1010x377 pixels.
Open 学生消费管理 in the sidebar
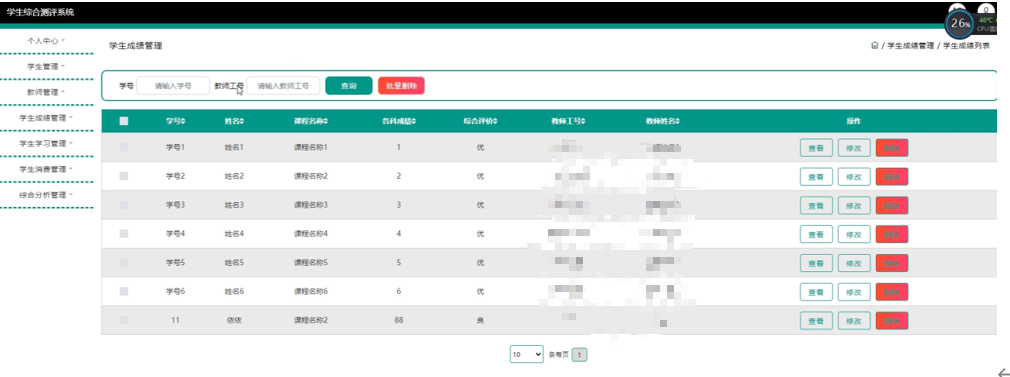coord(46,169)
